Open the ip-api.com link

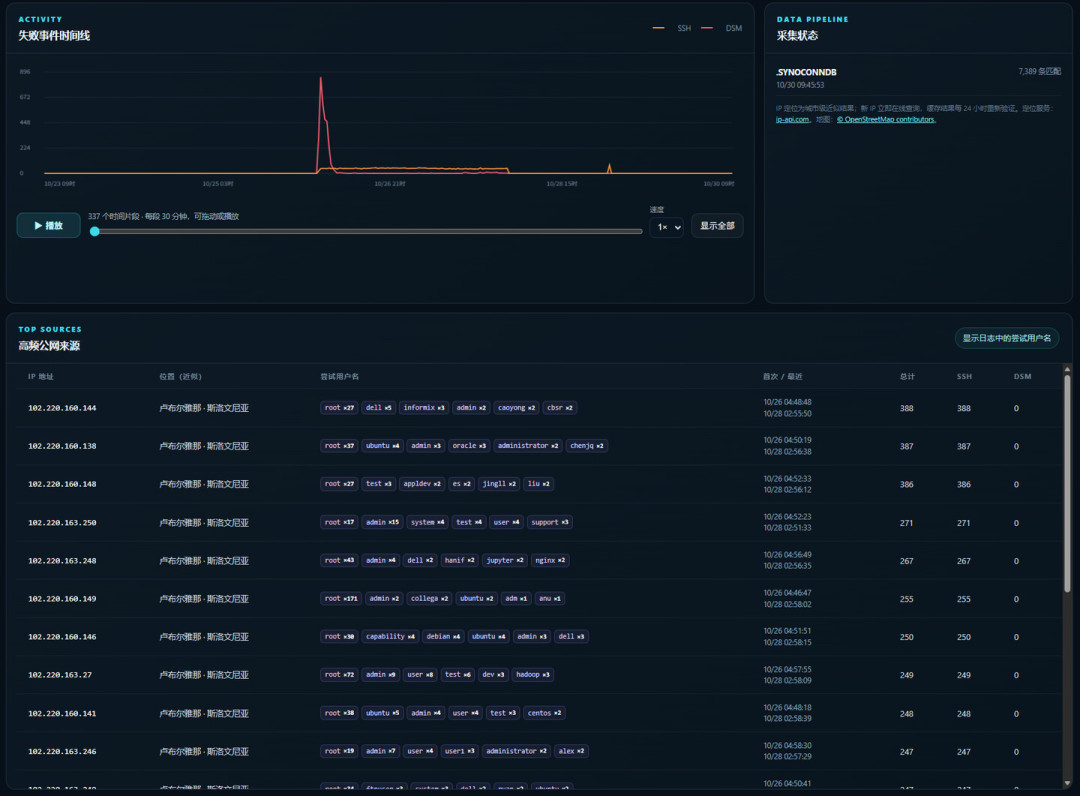[792, 119]
